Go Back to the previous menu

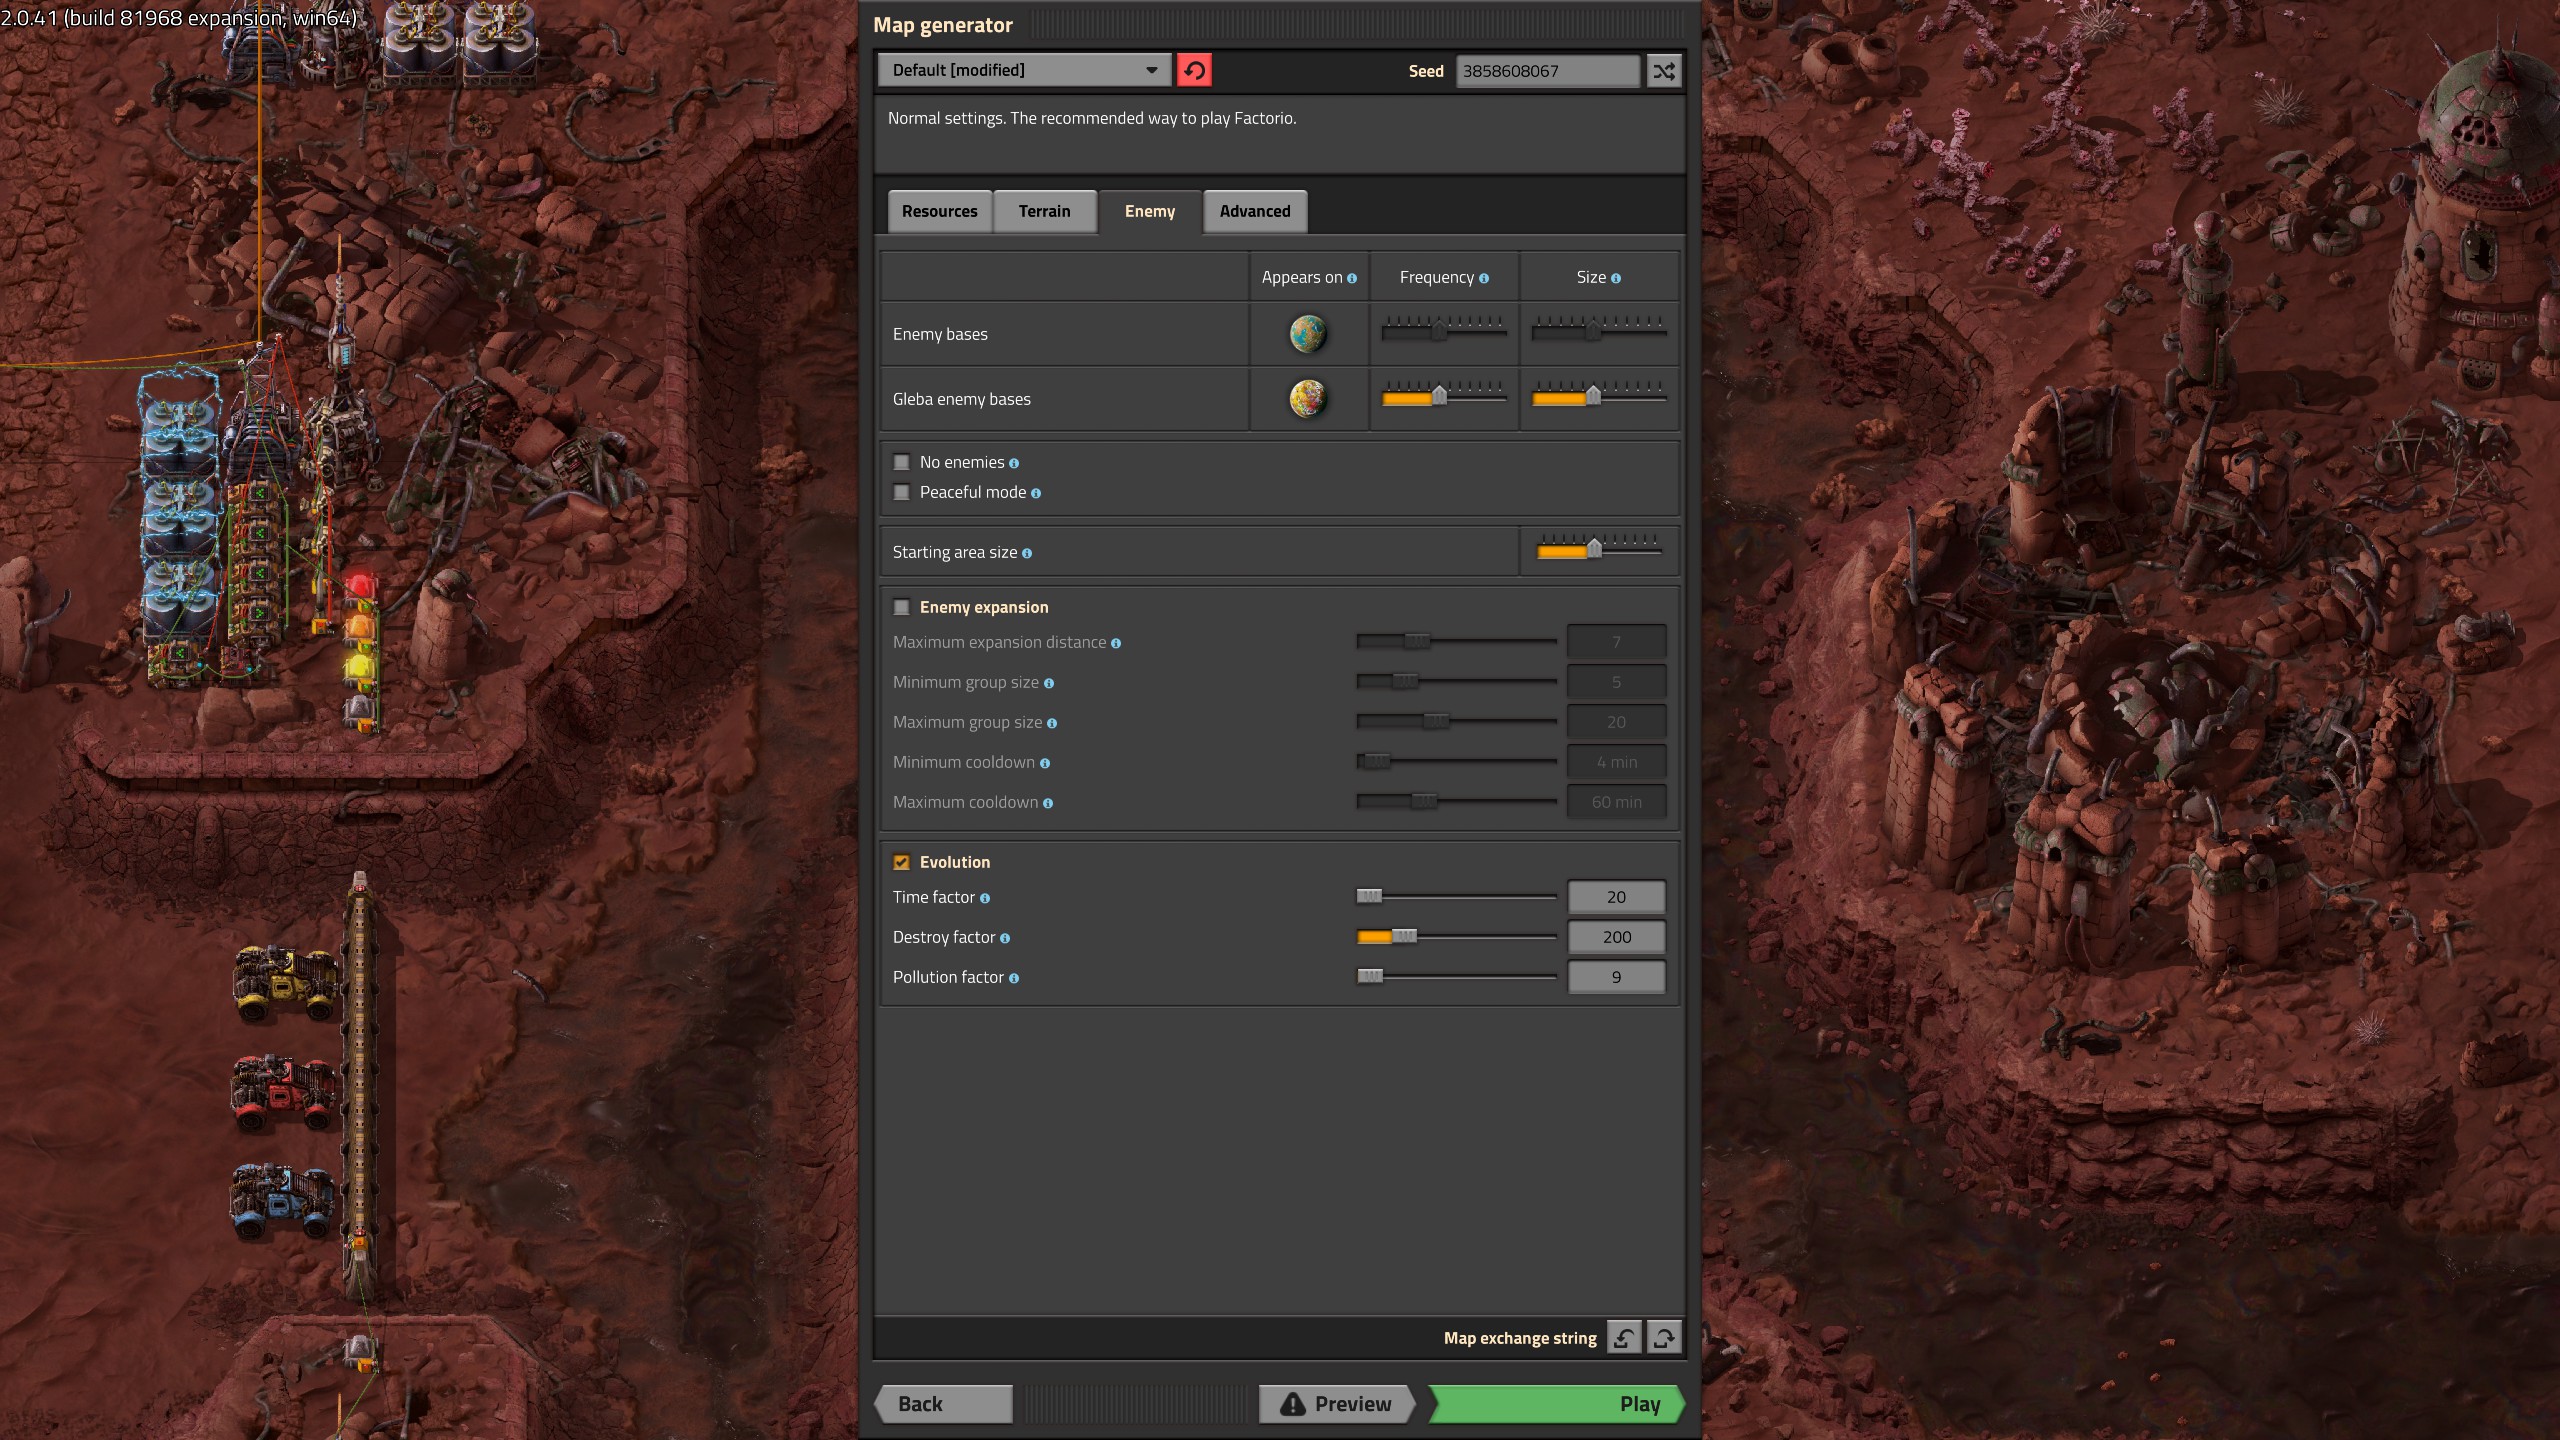[x=944, y=1404]
